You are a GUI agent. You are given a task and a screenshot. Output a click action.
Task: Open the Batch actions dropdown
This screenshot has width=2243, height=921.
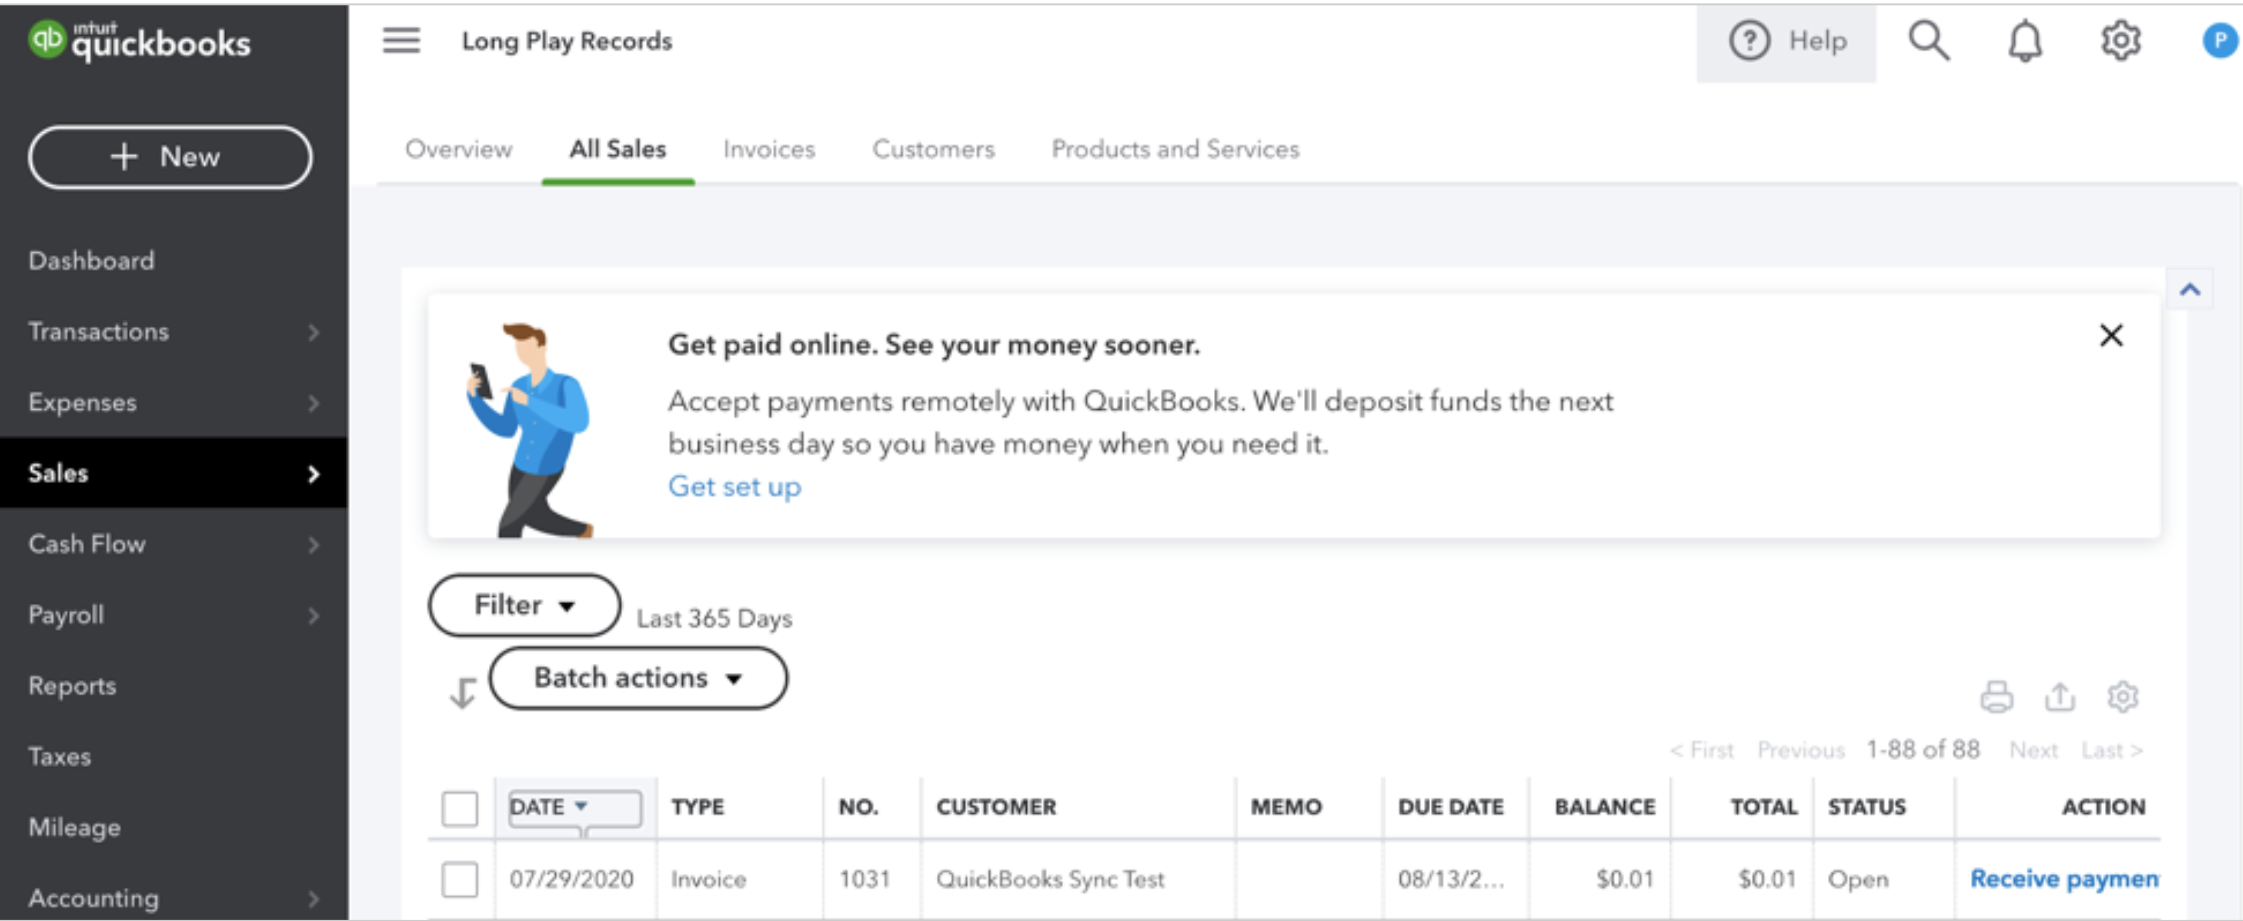point(638,678)
